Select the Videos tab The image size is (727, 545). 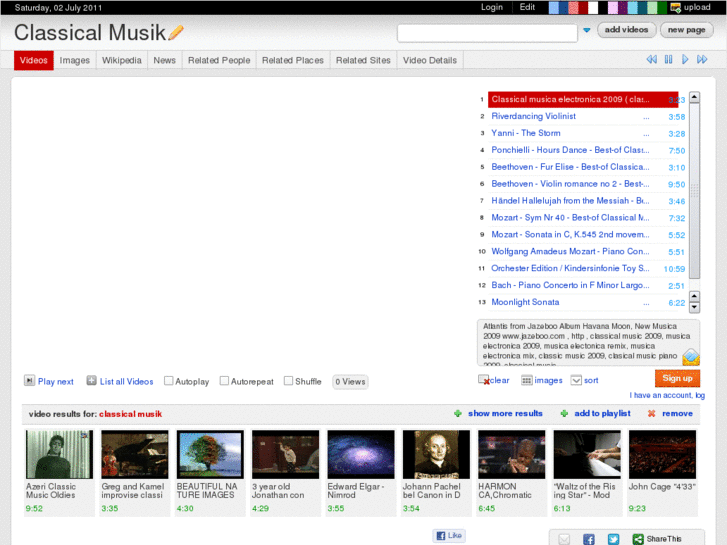coord(33,60)
